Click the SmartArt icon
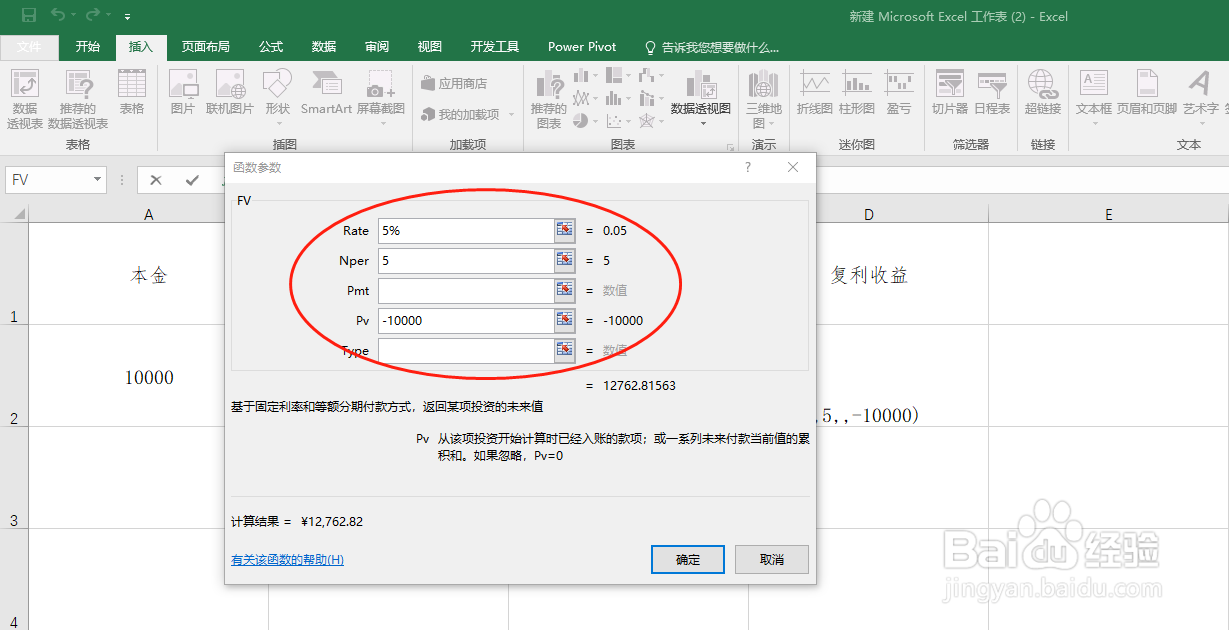 click(327, 93)
